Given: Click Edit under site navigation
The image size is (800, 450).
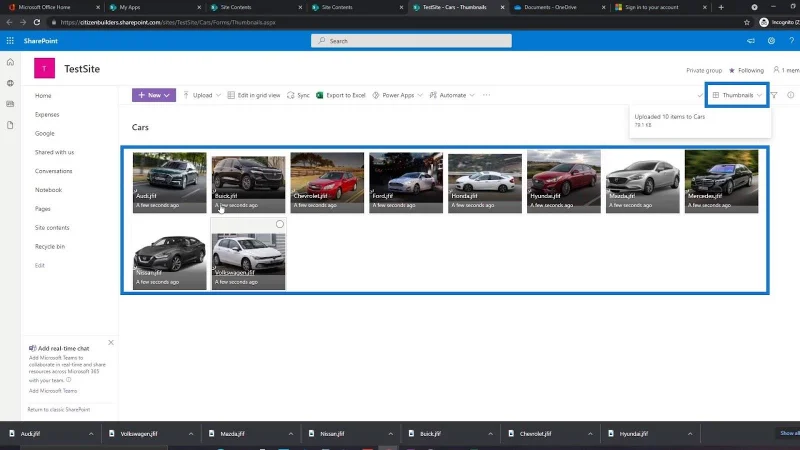Looking at the screenshot, I should 39,265.
